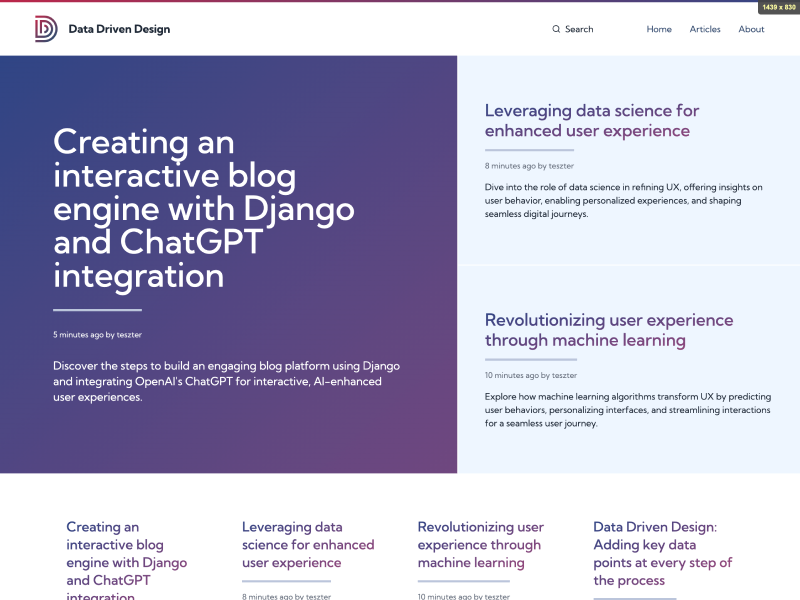The width and height of the screenshot is (800, 600).
Task: Click the summary starting 'Dive into the role'
Action: (x=623, y=201)
